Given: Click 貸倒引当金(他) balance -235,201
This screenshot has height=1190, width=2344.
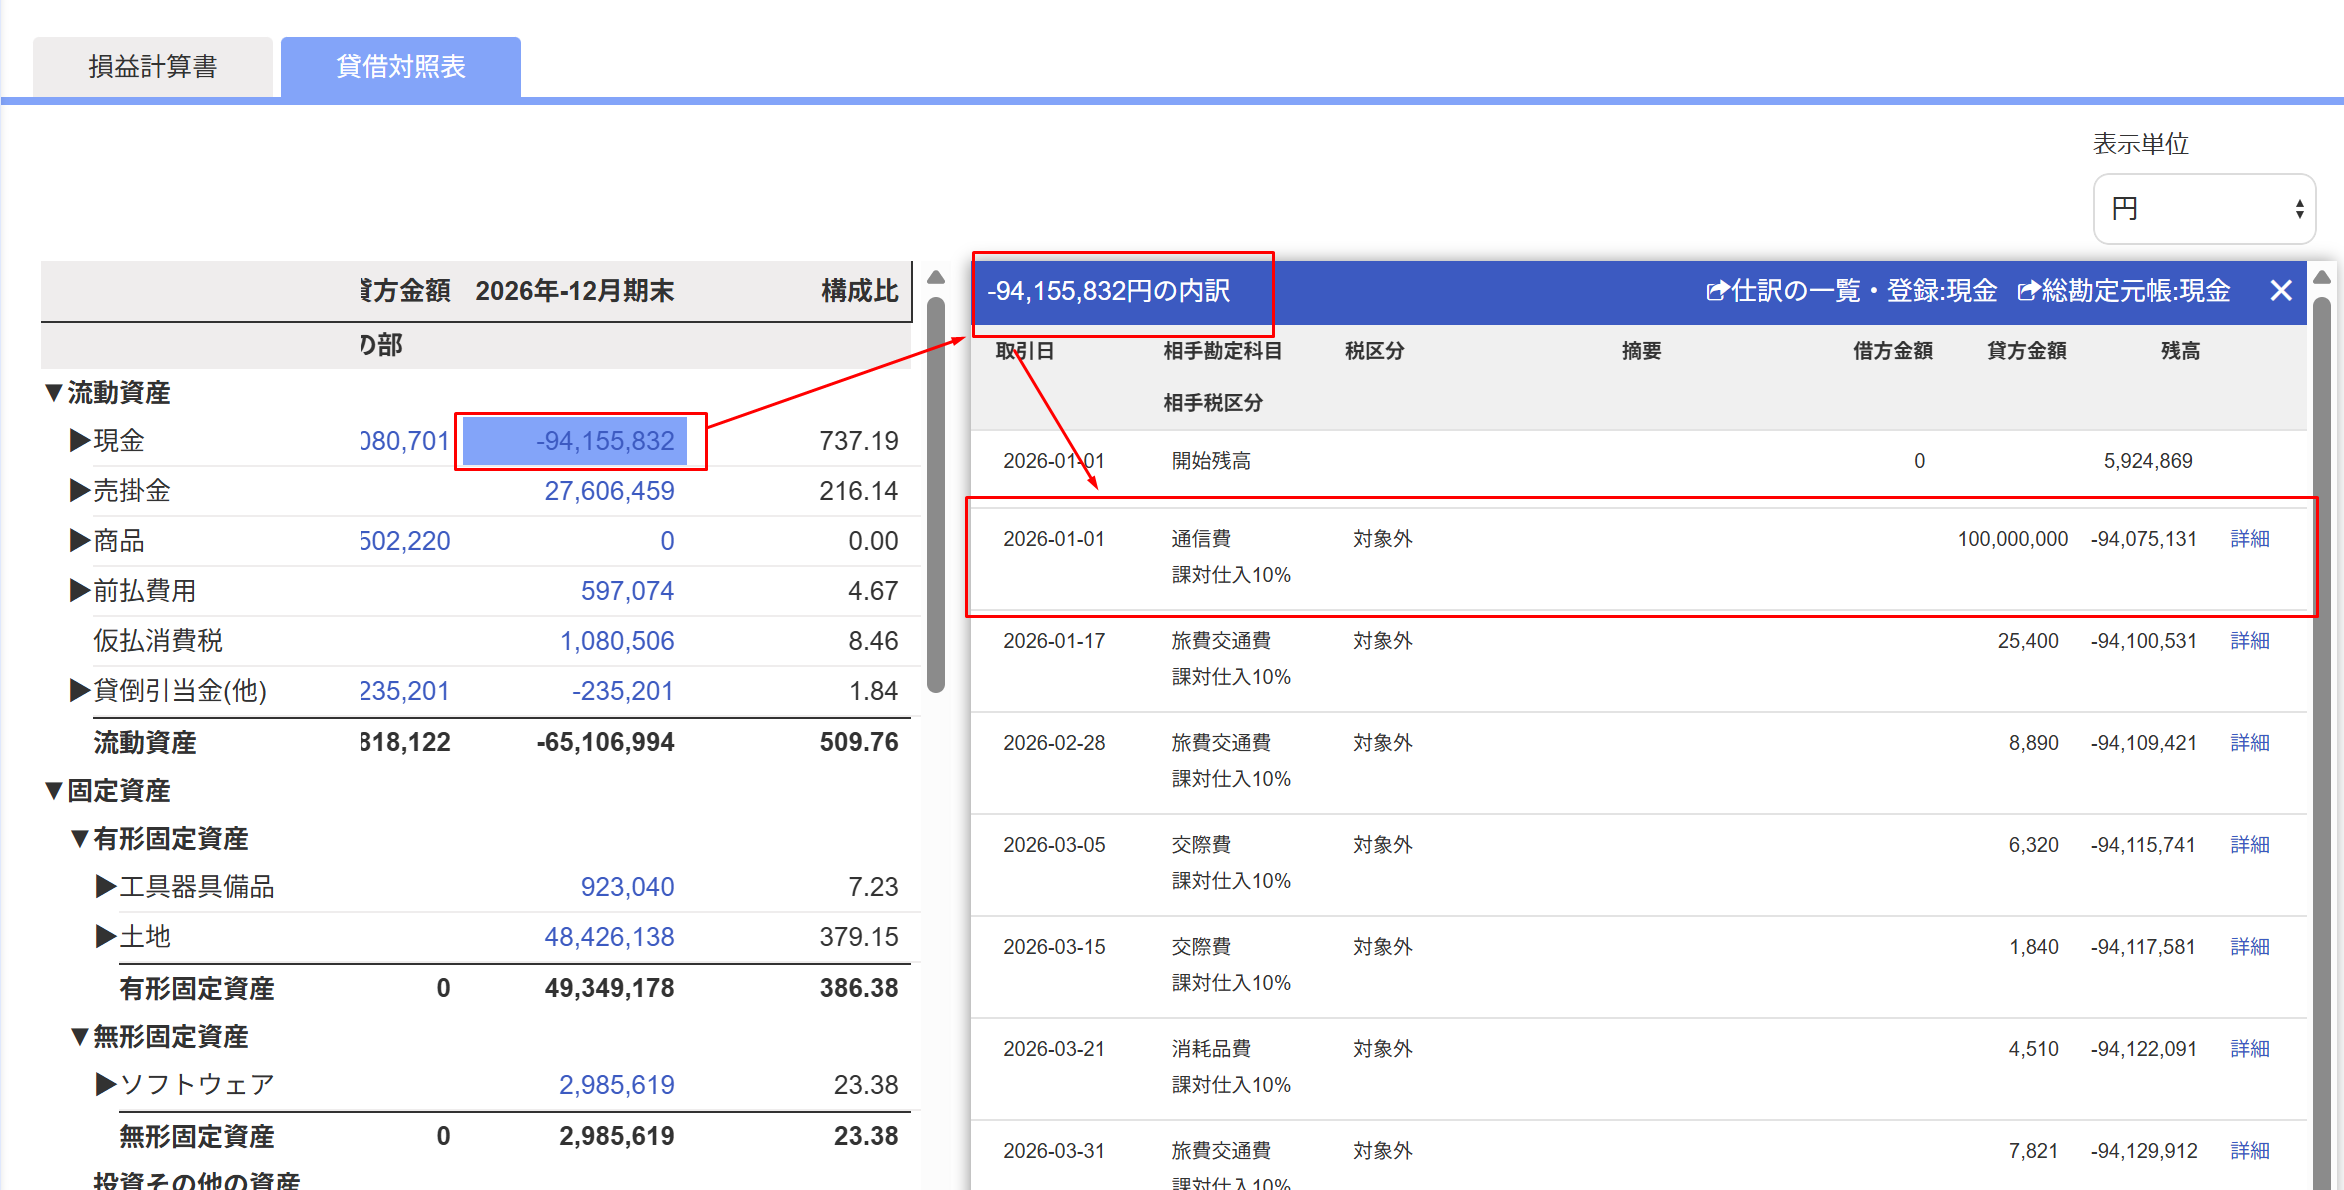Looking at the screenshot, I should tap(622, 691).
